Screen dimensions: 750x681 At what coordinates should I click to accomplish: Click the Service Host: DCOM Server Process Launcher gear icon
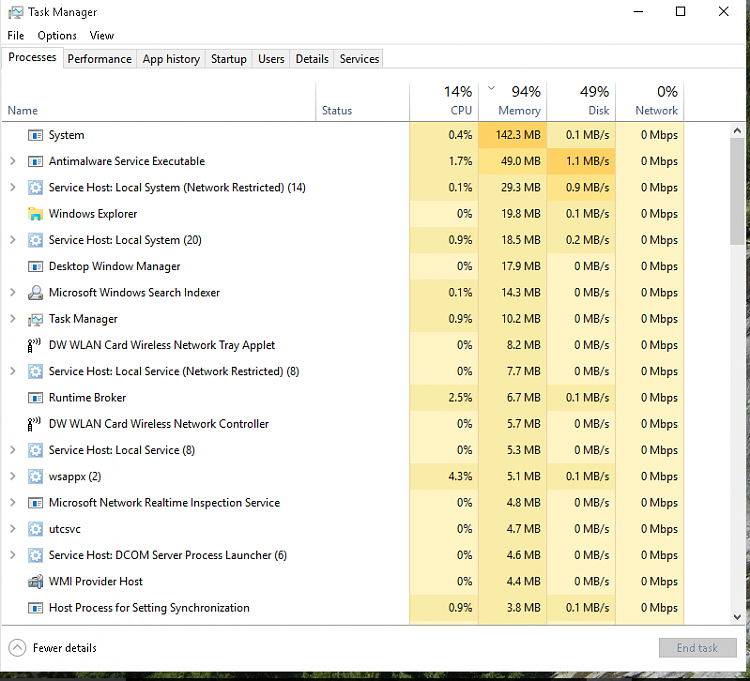(35, 555)
